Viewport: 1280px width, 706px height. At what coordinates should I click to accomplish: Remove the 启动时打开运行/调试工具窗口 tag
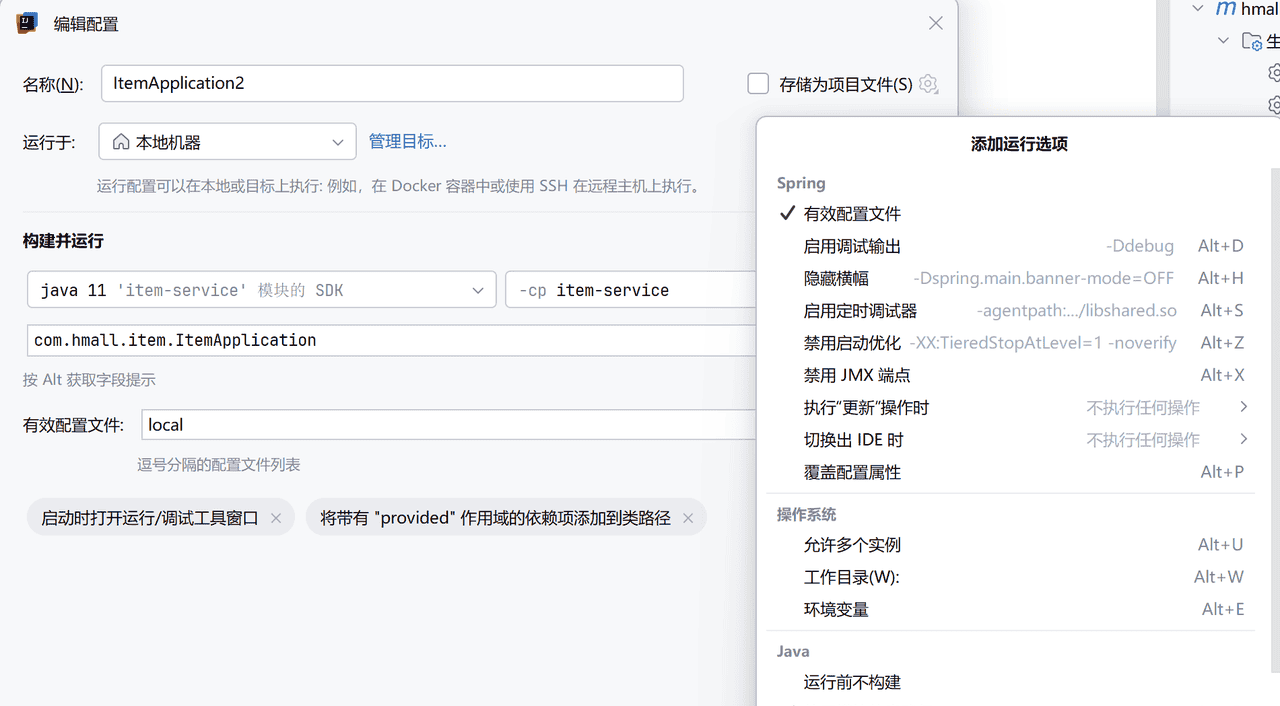[x=276, y=518]
